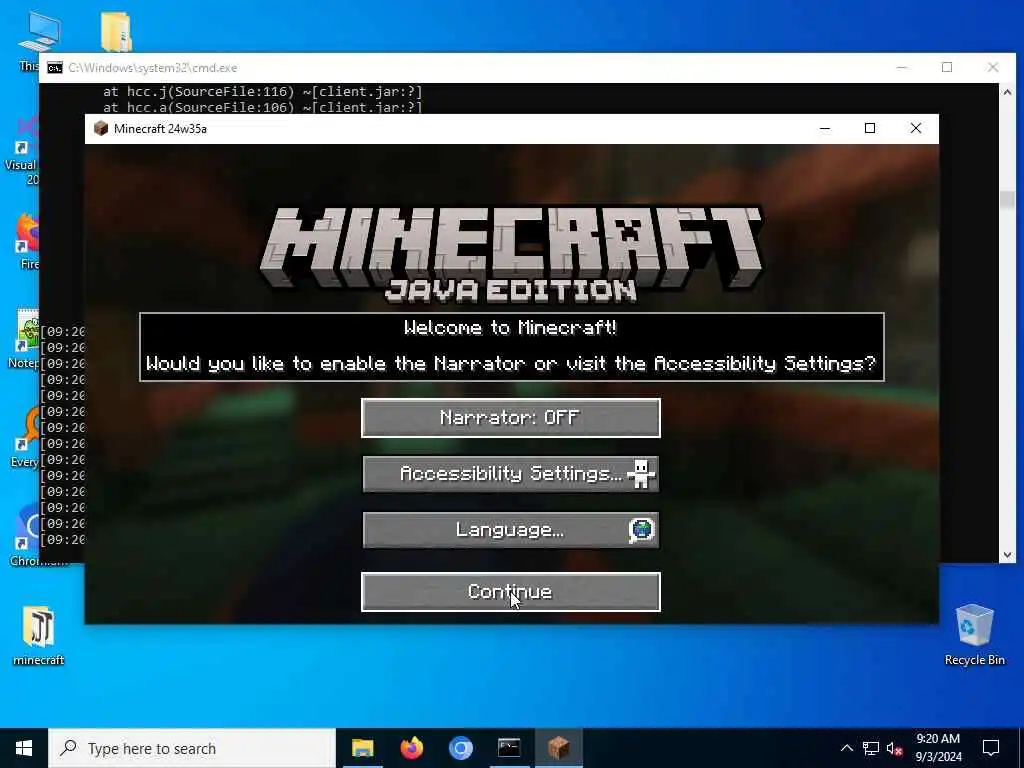This screenshot has height=768, width=1024.
Task: Click Continue on the welcome screen
Action: pos(511,592)
